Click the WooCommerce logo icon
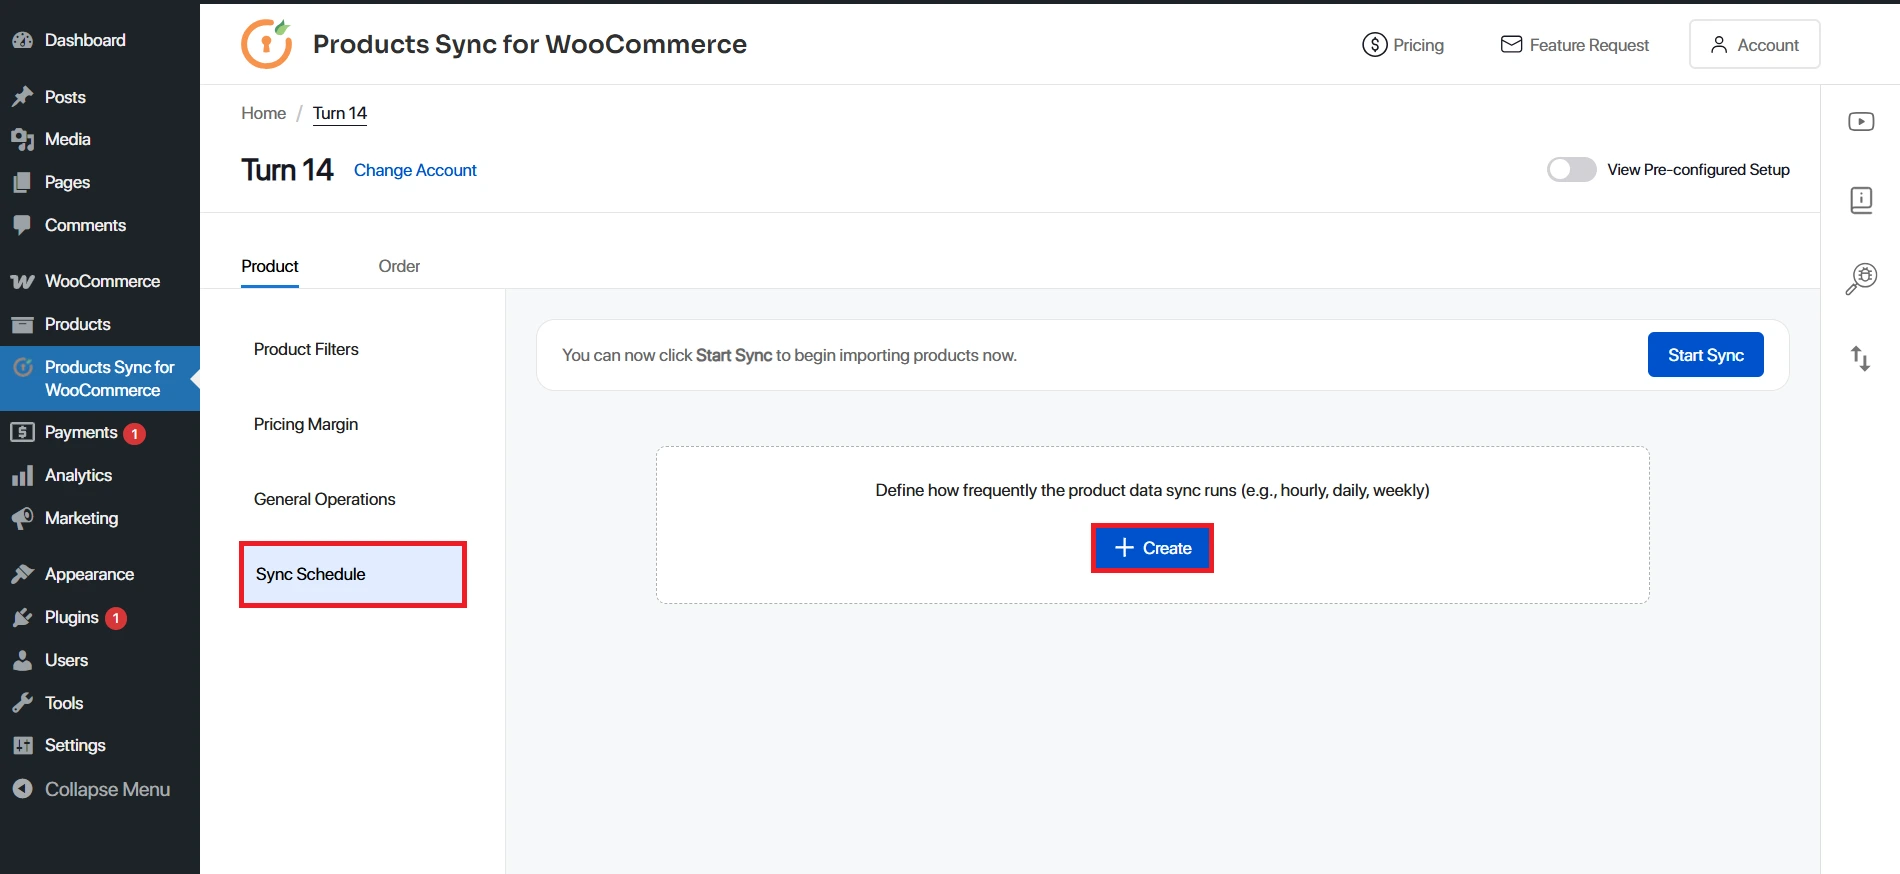Image resolution: width=1900 pixels, height=874 pixels. click(x=22, y=282)
